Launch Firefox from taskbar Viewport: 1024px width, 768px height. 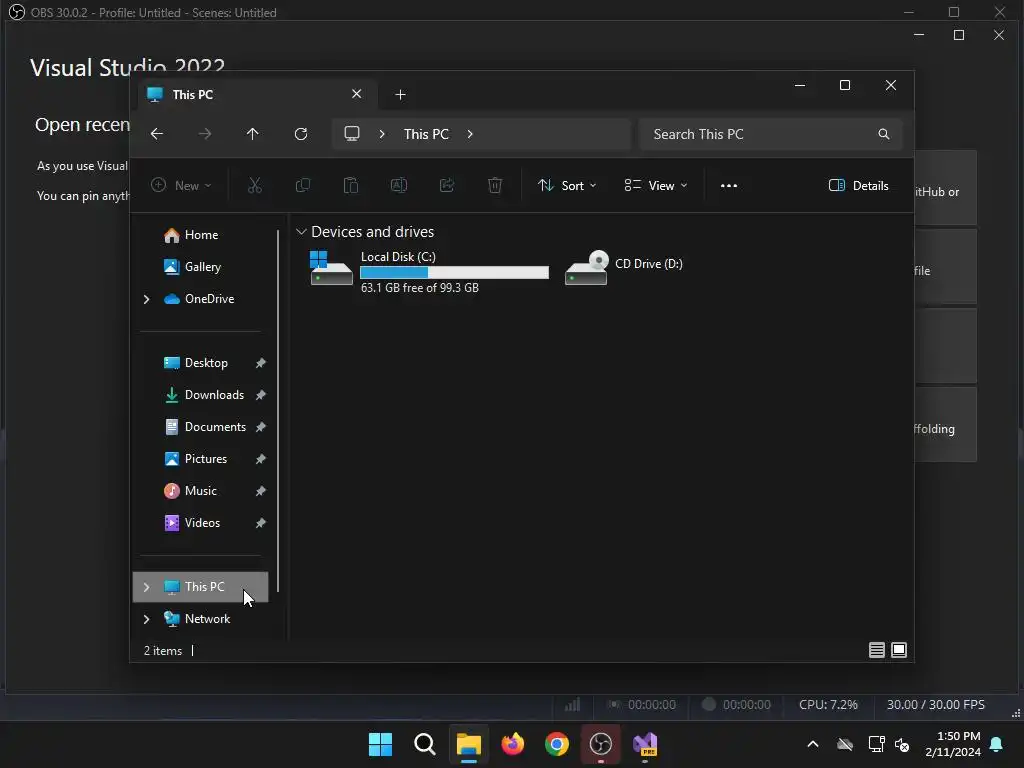(513, 744)
